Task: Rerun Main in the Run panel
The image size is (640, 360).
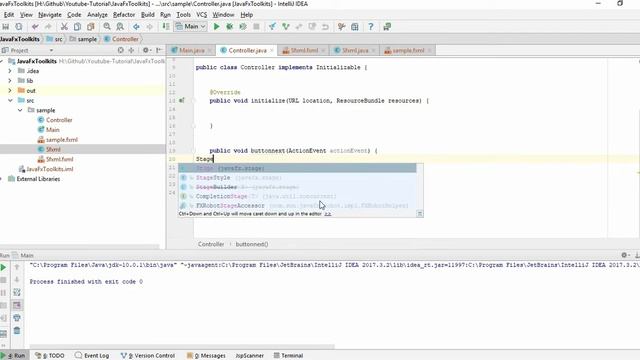Action: tap(3, 267)
